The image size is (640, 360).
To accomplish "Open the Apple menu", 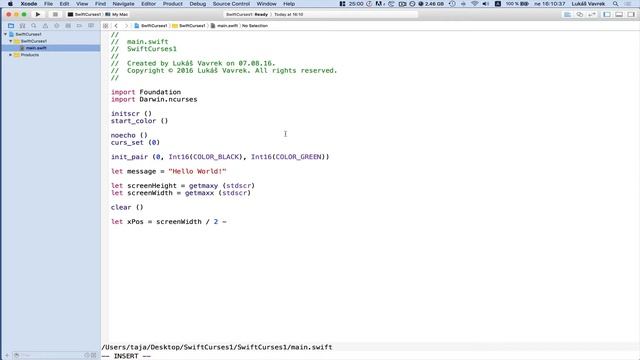I will pos(10,4).
